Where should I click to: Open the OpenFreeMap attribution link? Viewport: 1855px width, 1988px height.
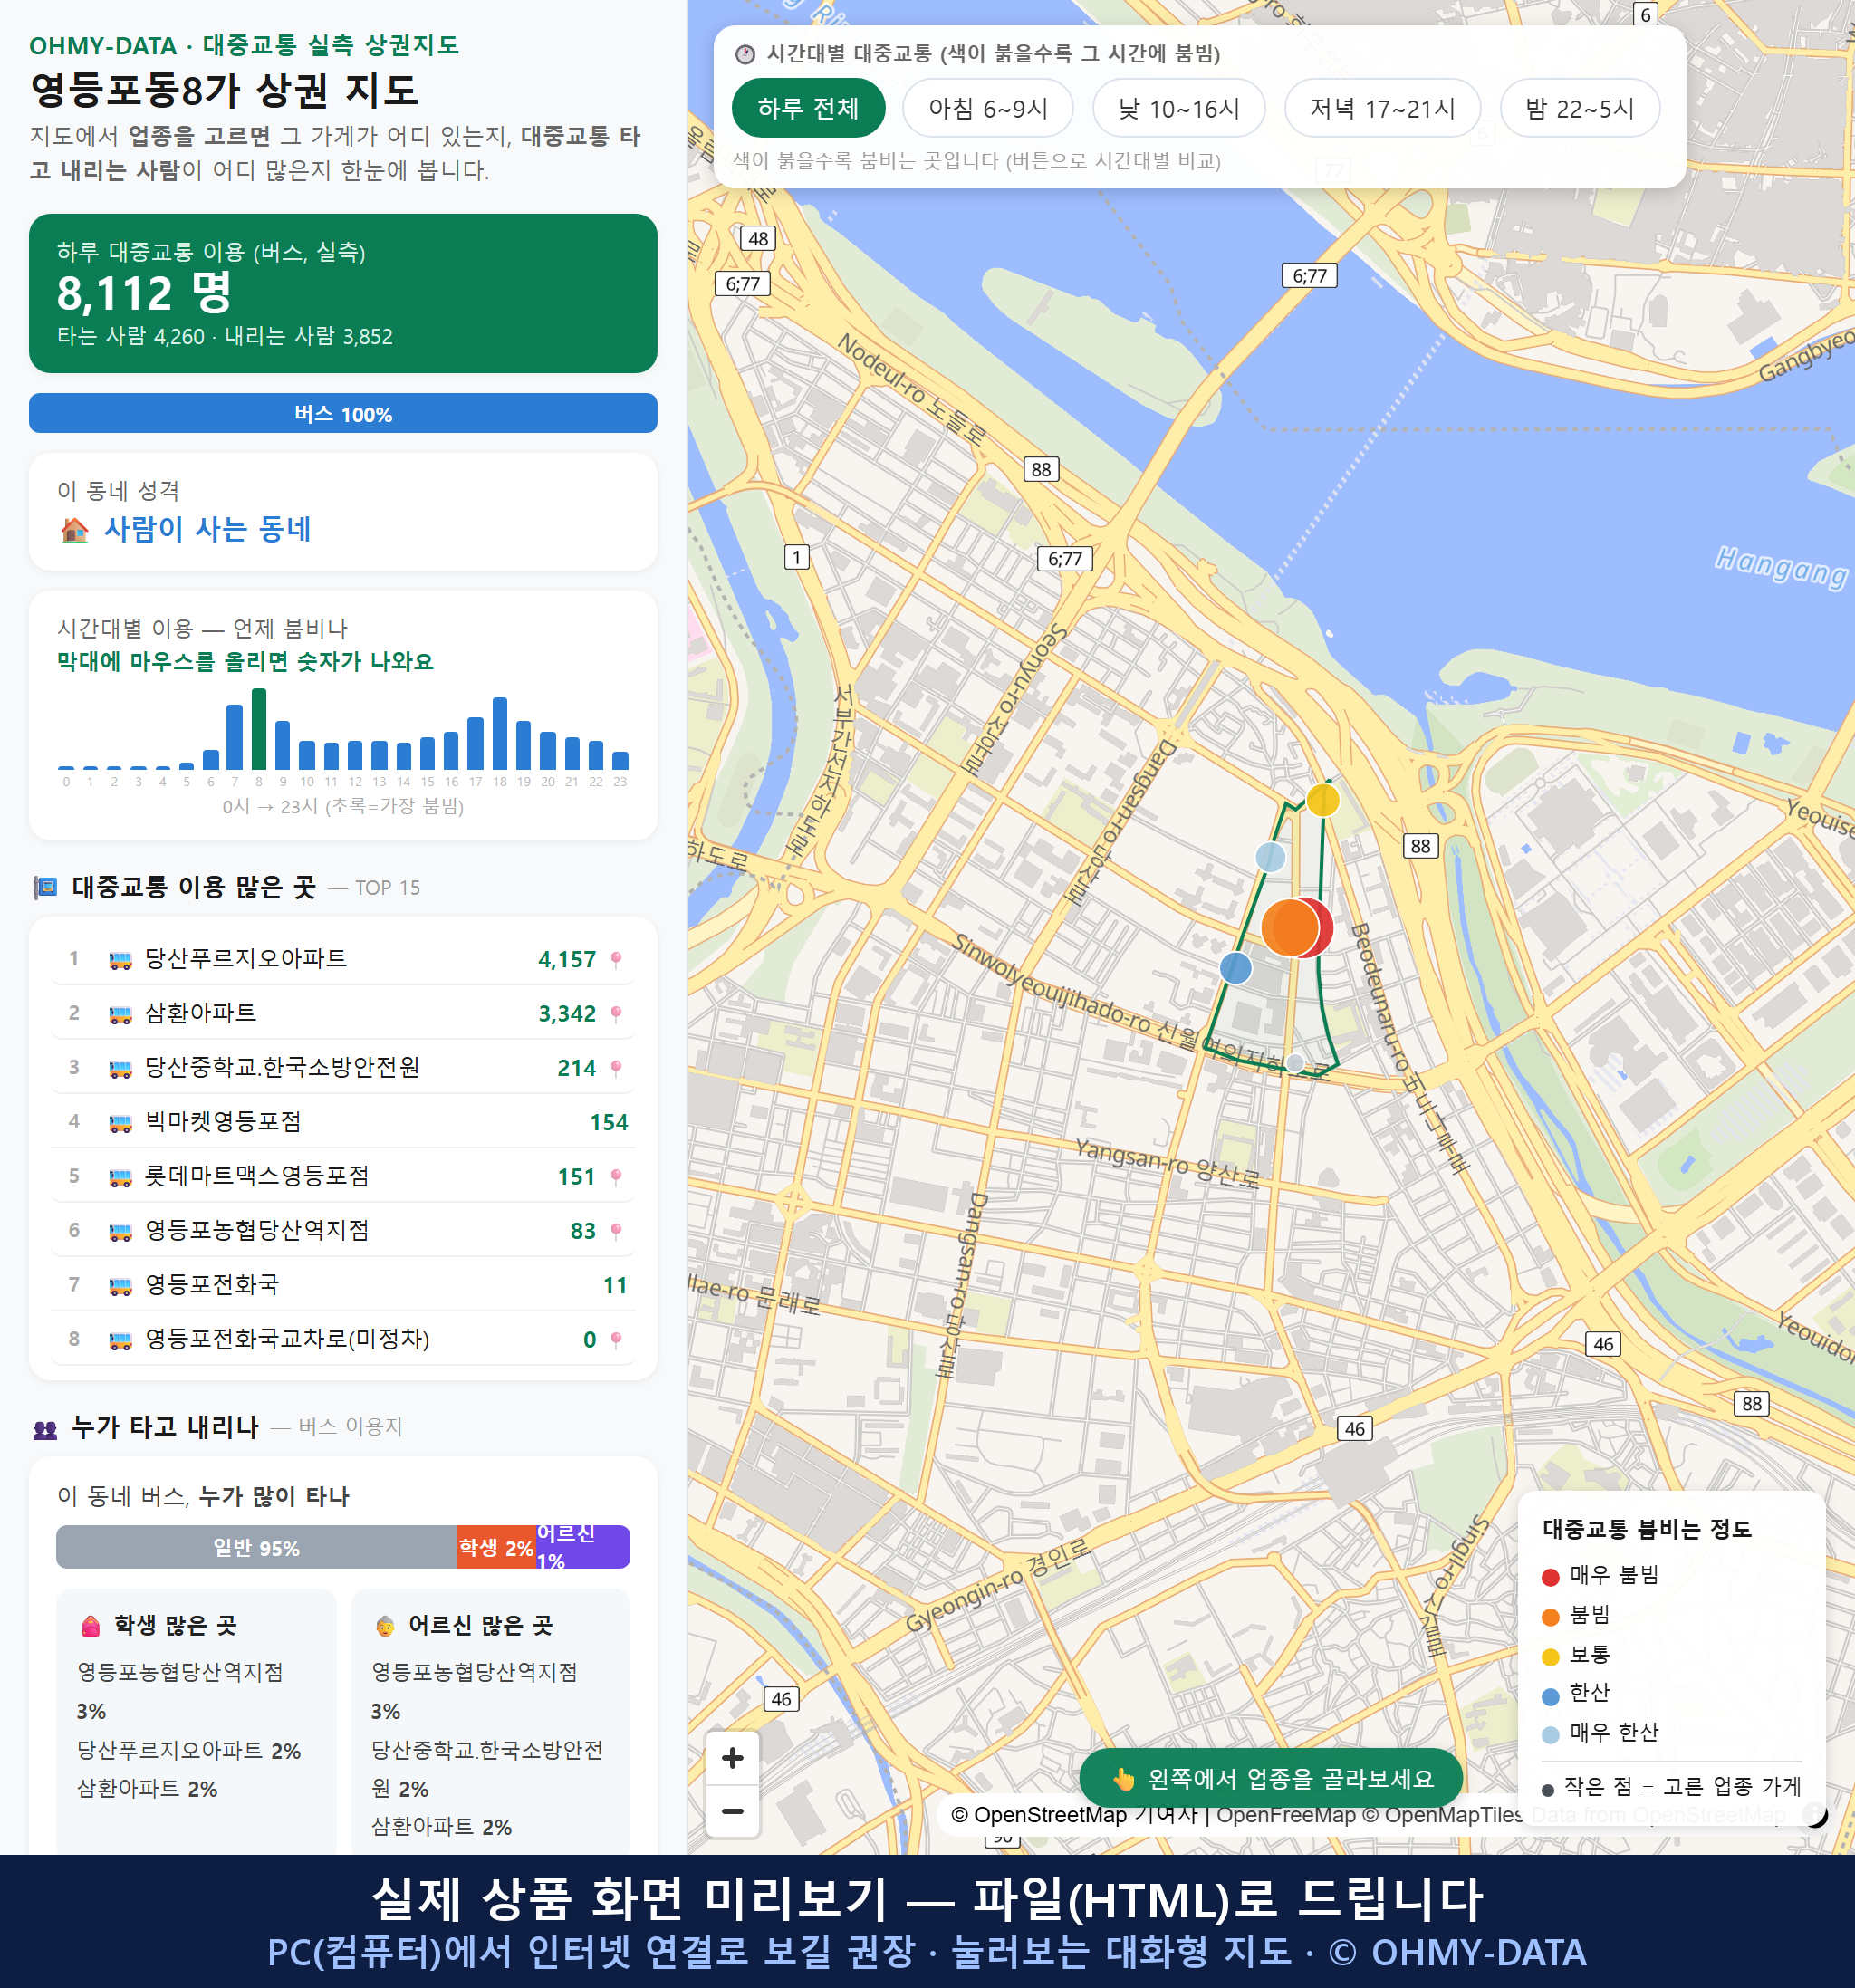[1286, 1815]
